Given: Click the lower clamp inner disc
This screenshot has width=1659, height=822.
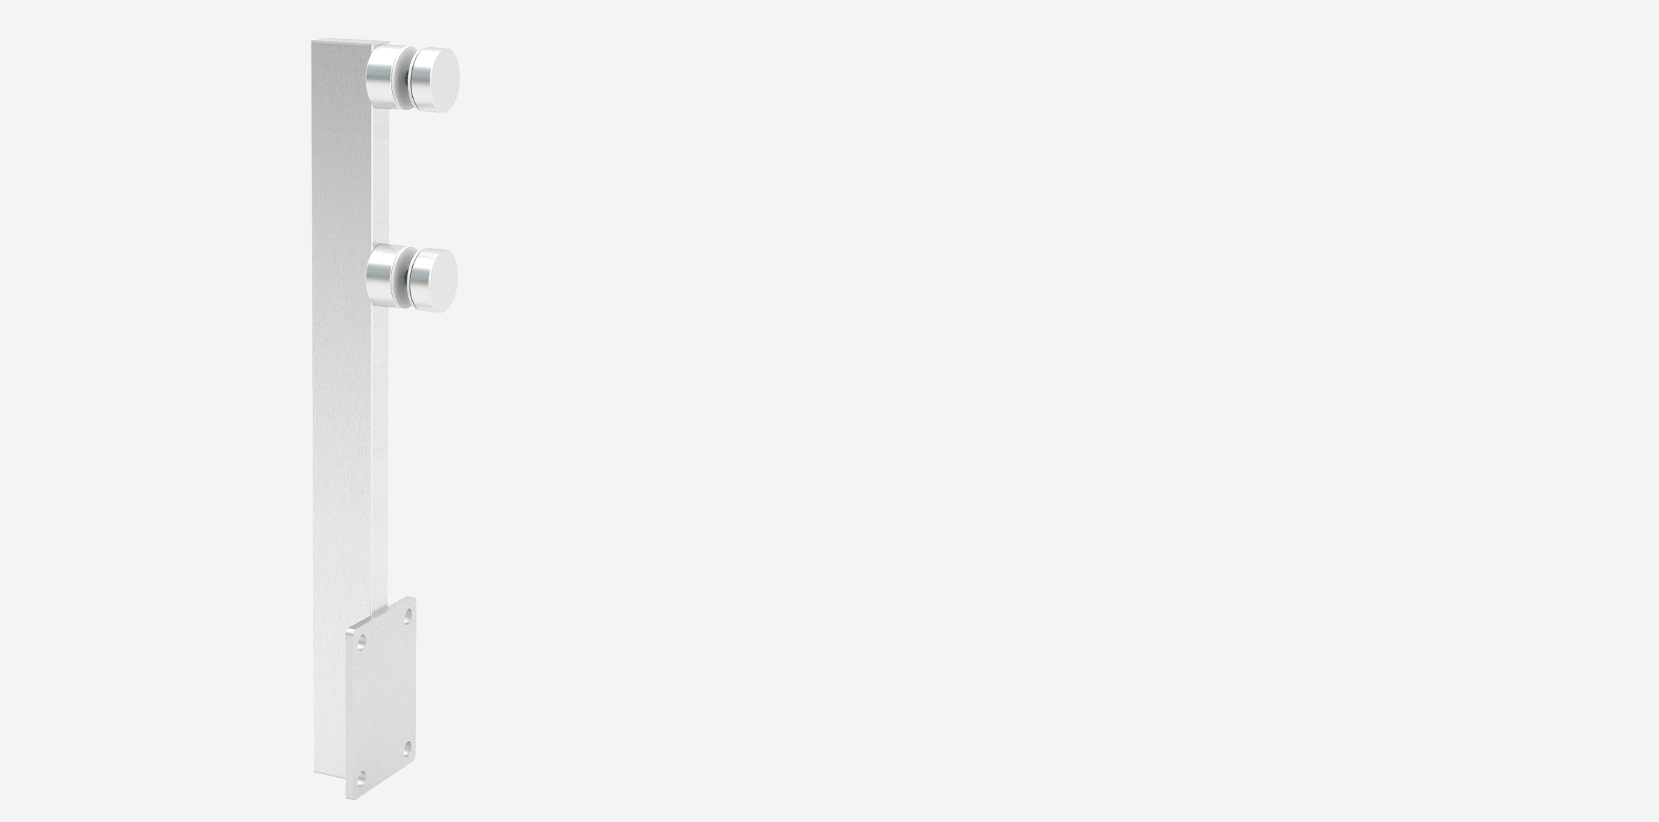Looking at the screenshot, I should 383,276.
